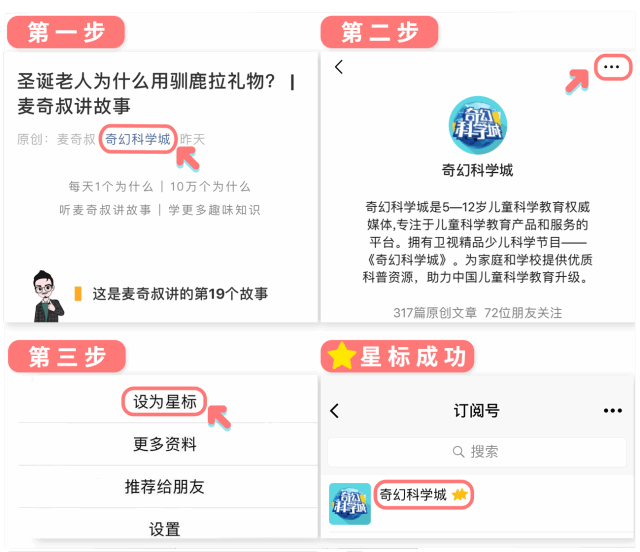
Task: Open 设置 from the action menu
Action: pyautogui.click(x=165, y=529)
